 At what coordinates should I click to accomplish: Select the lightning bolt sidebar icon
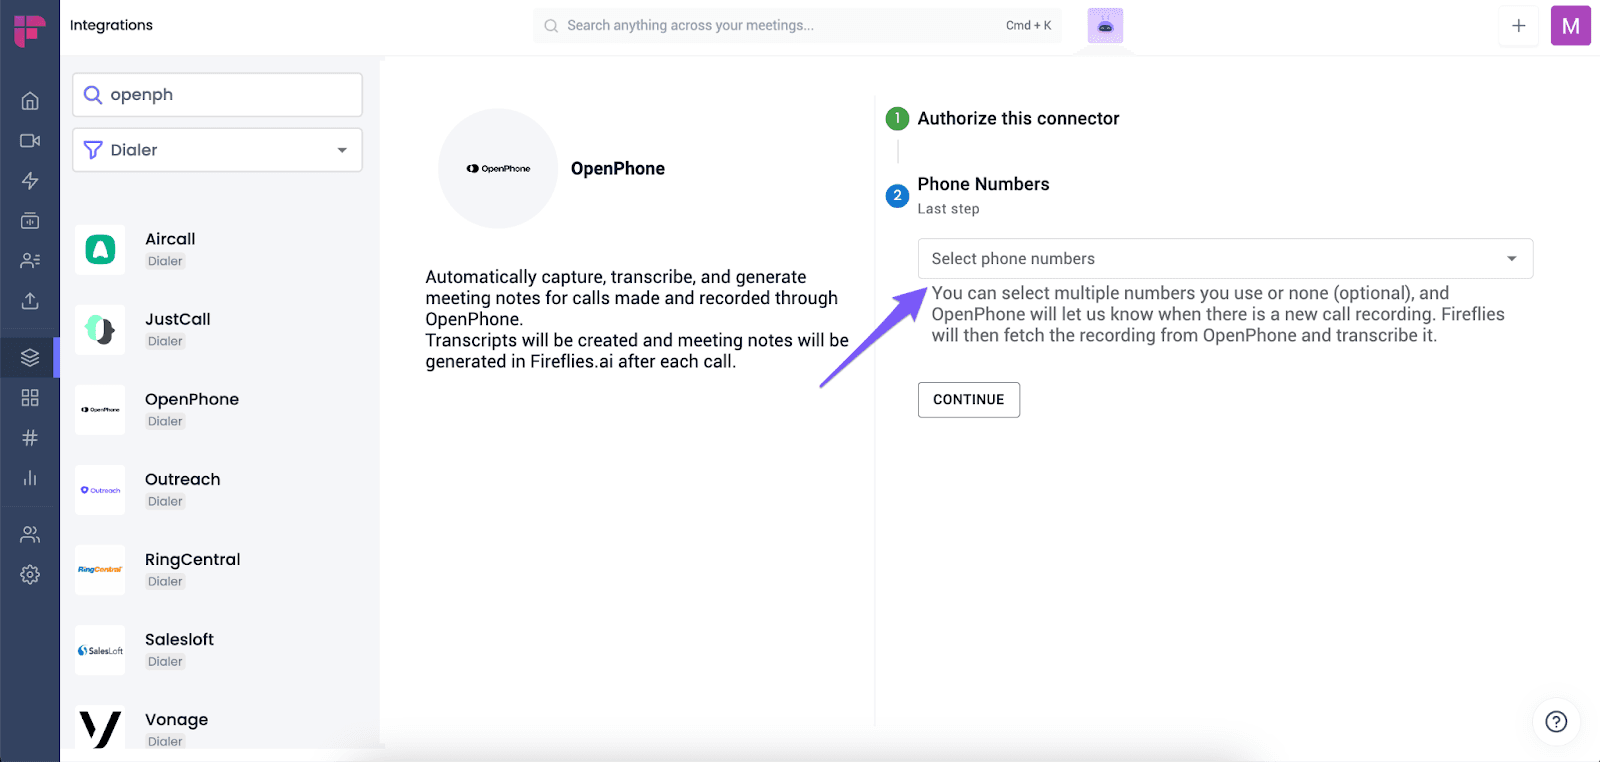30,181
